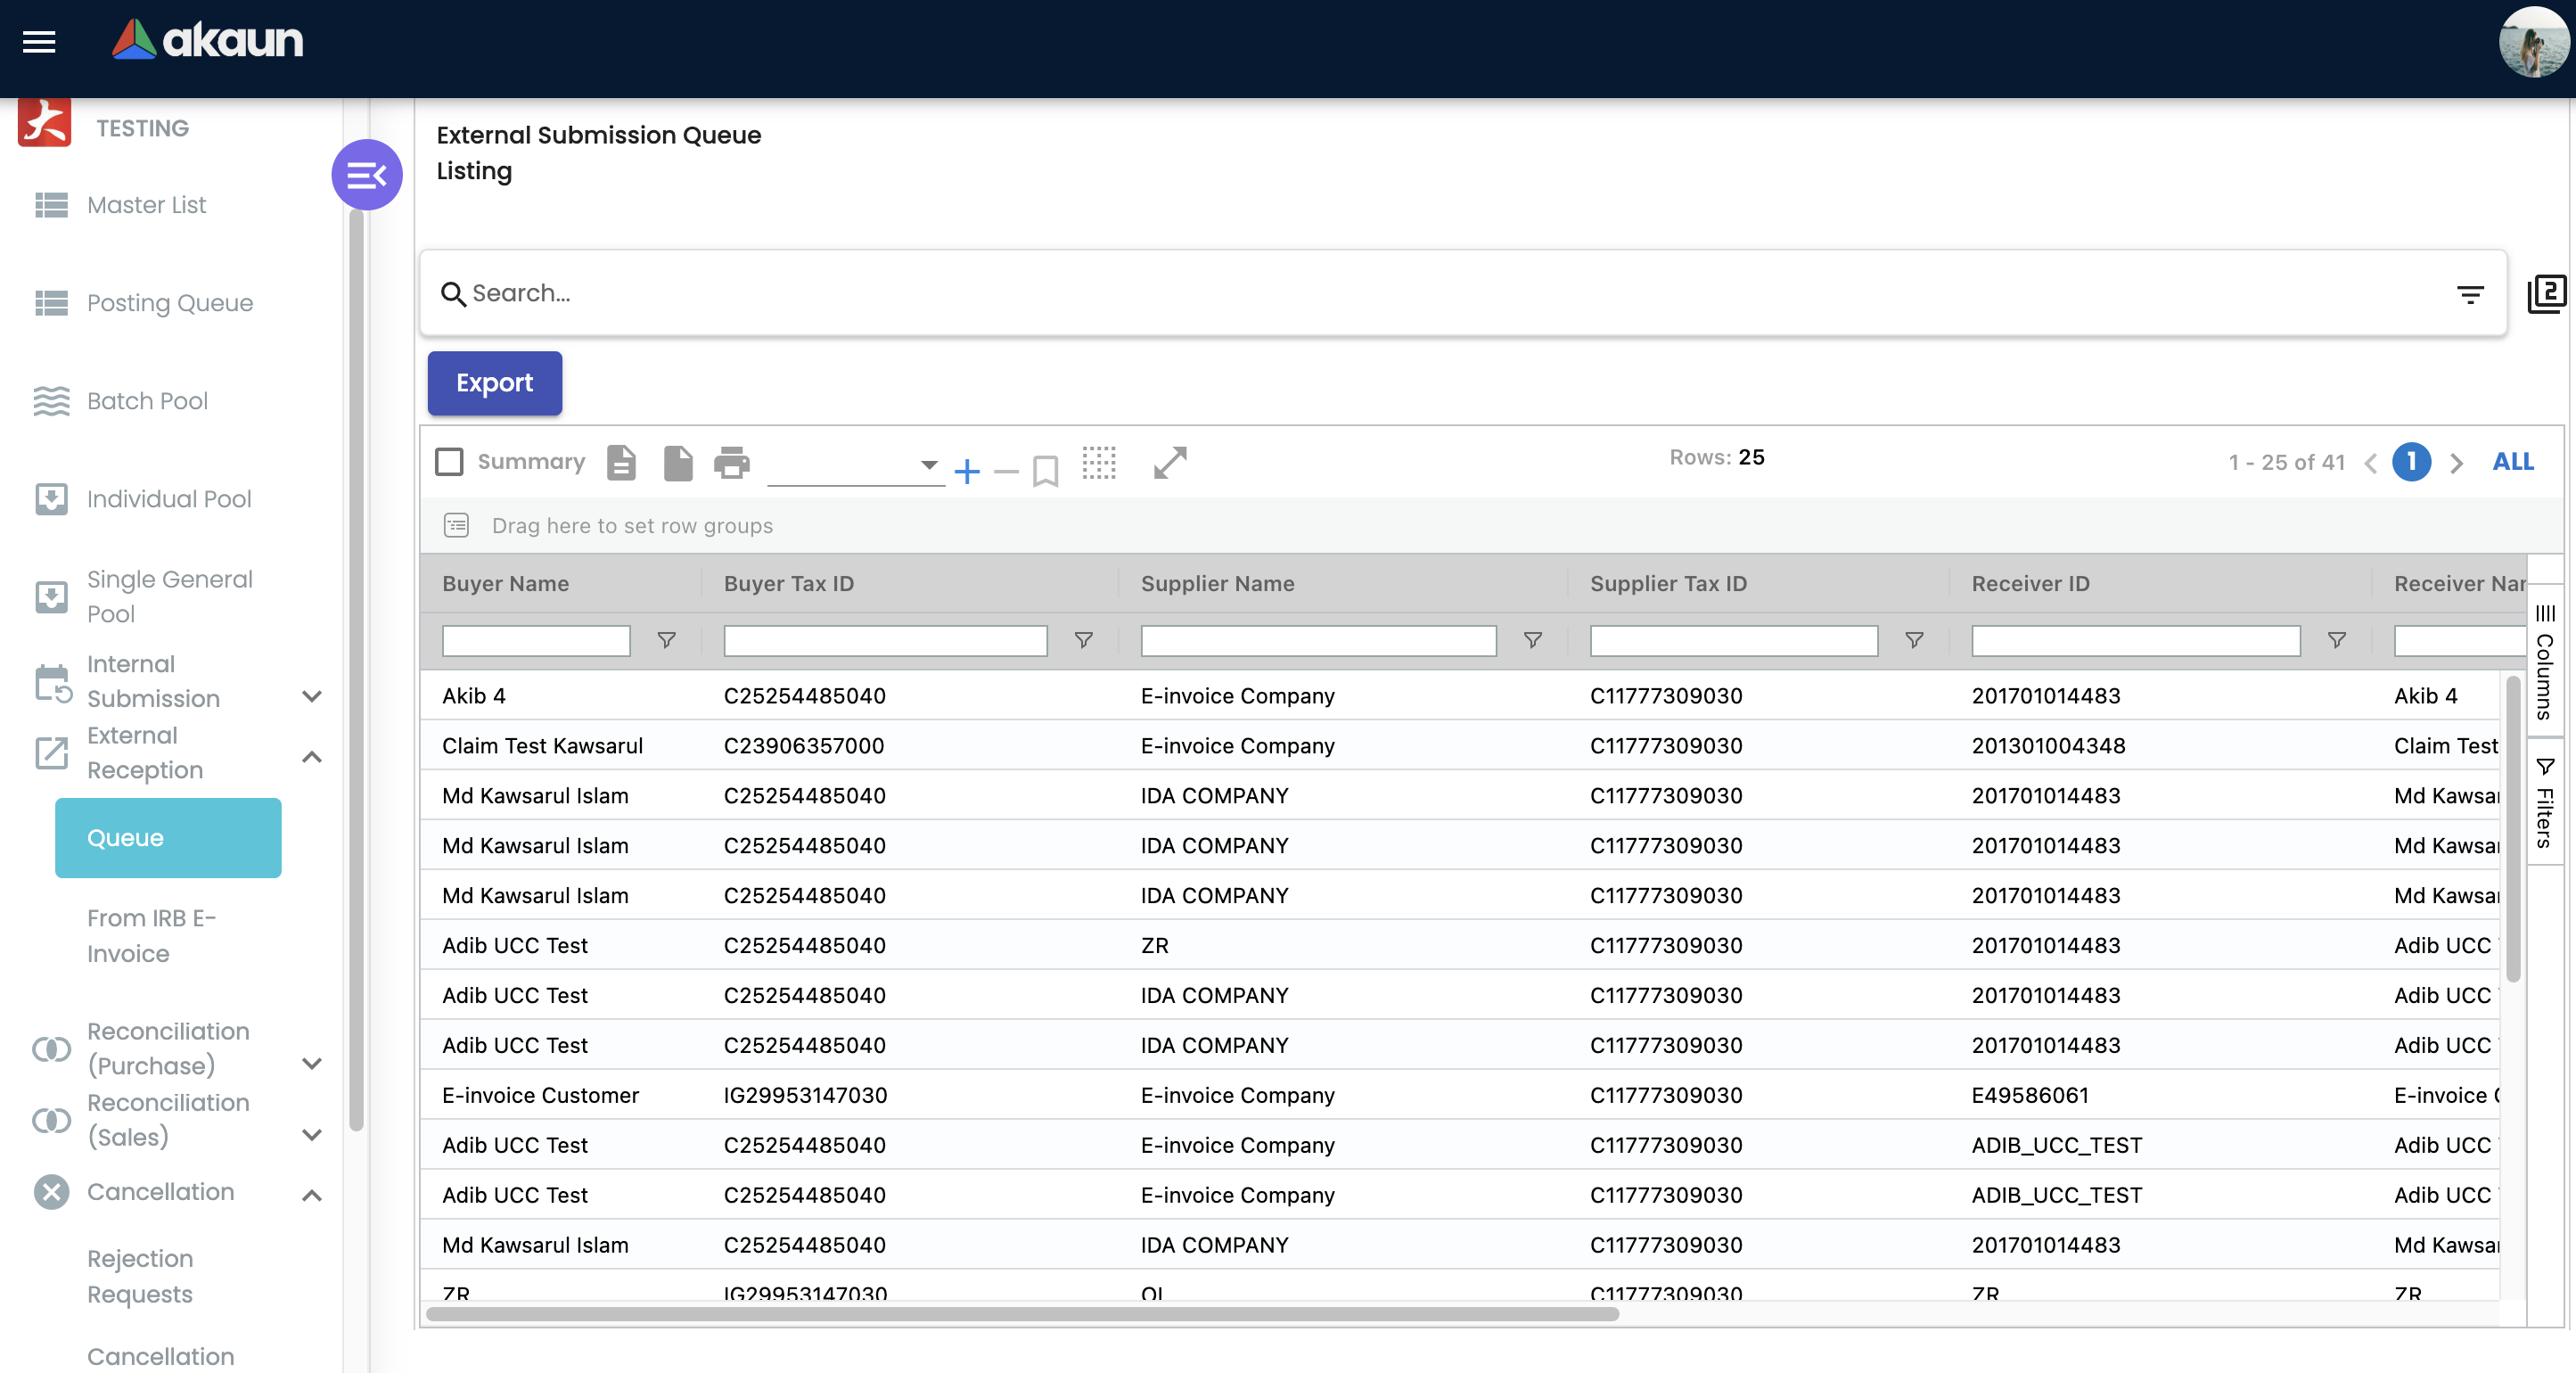Click the External Reception open-link icon
The height and width of the screenshot is (1373, 2576).
[52, 753]
